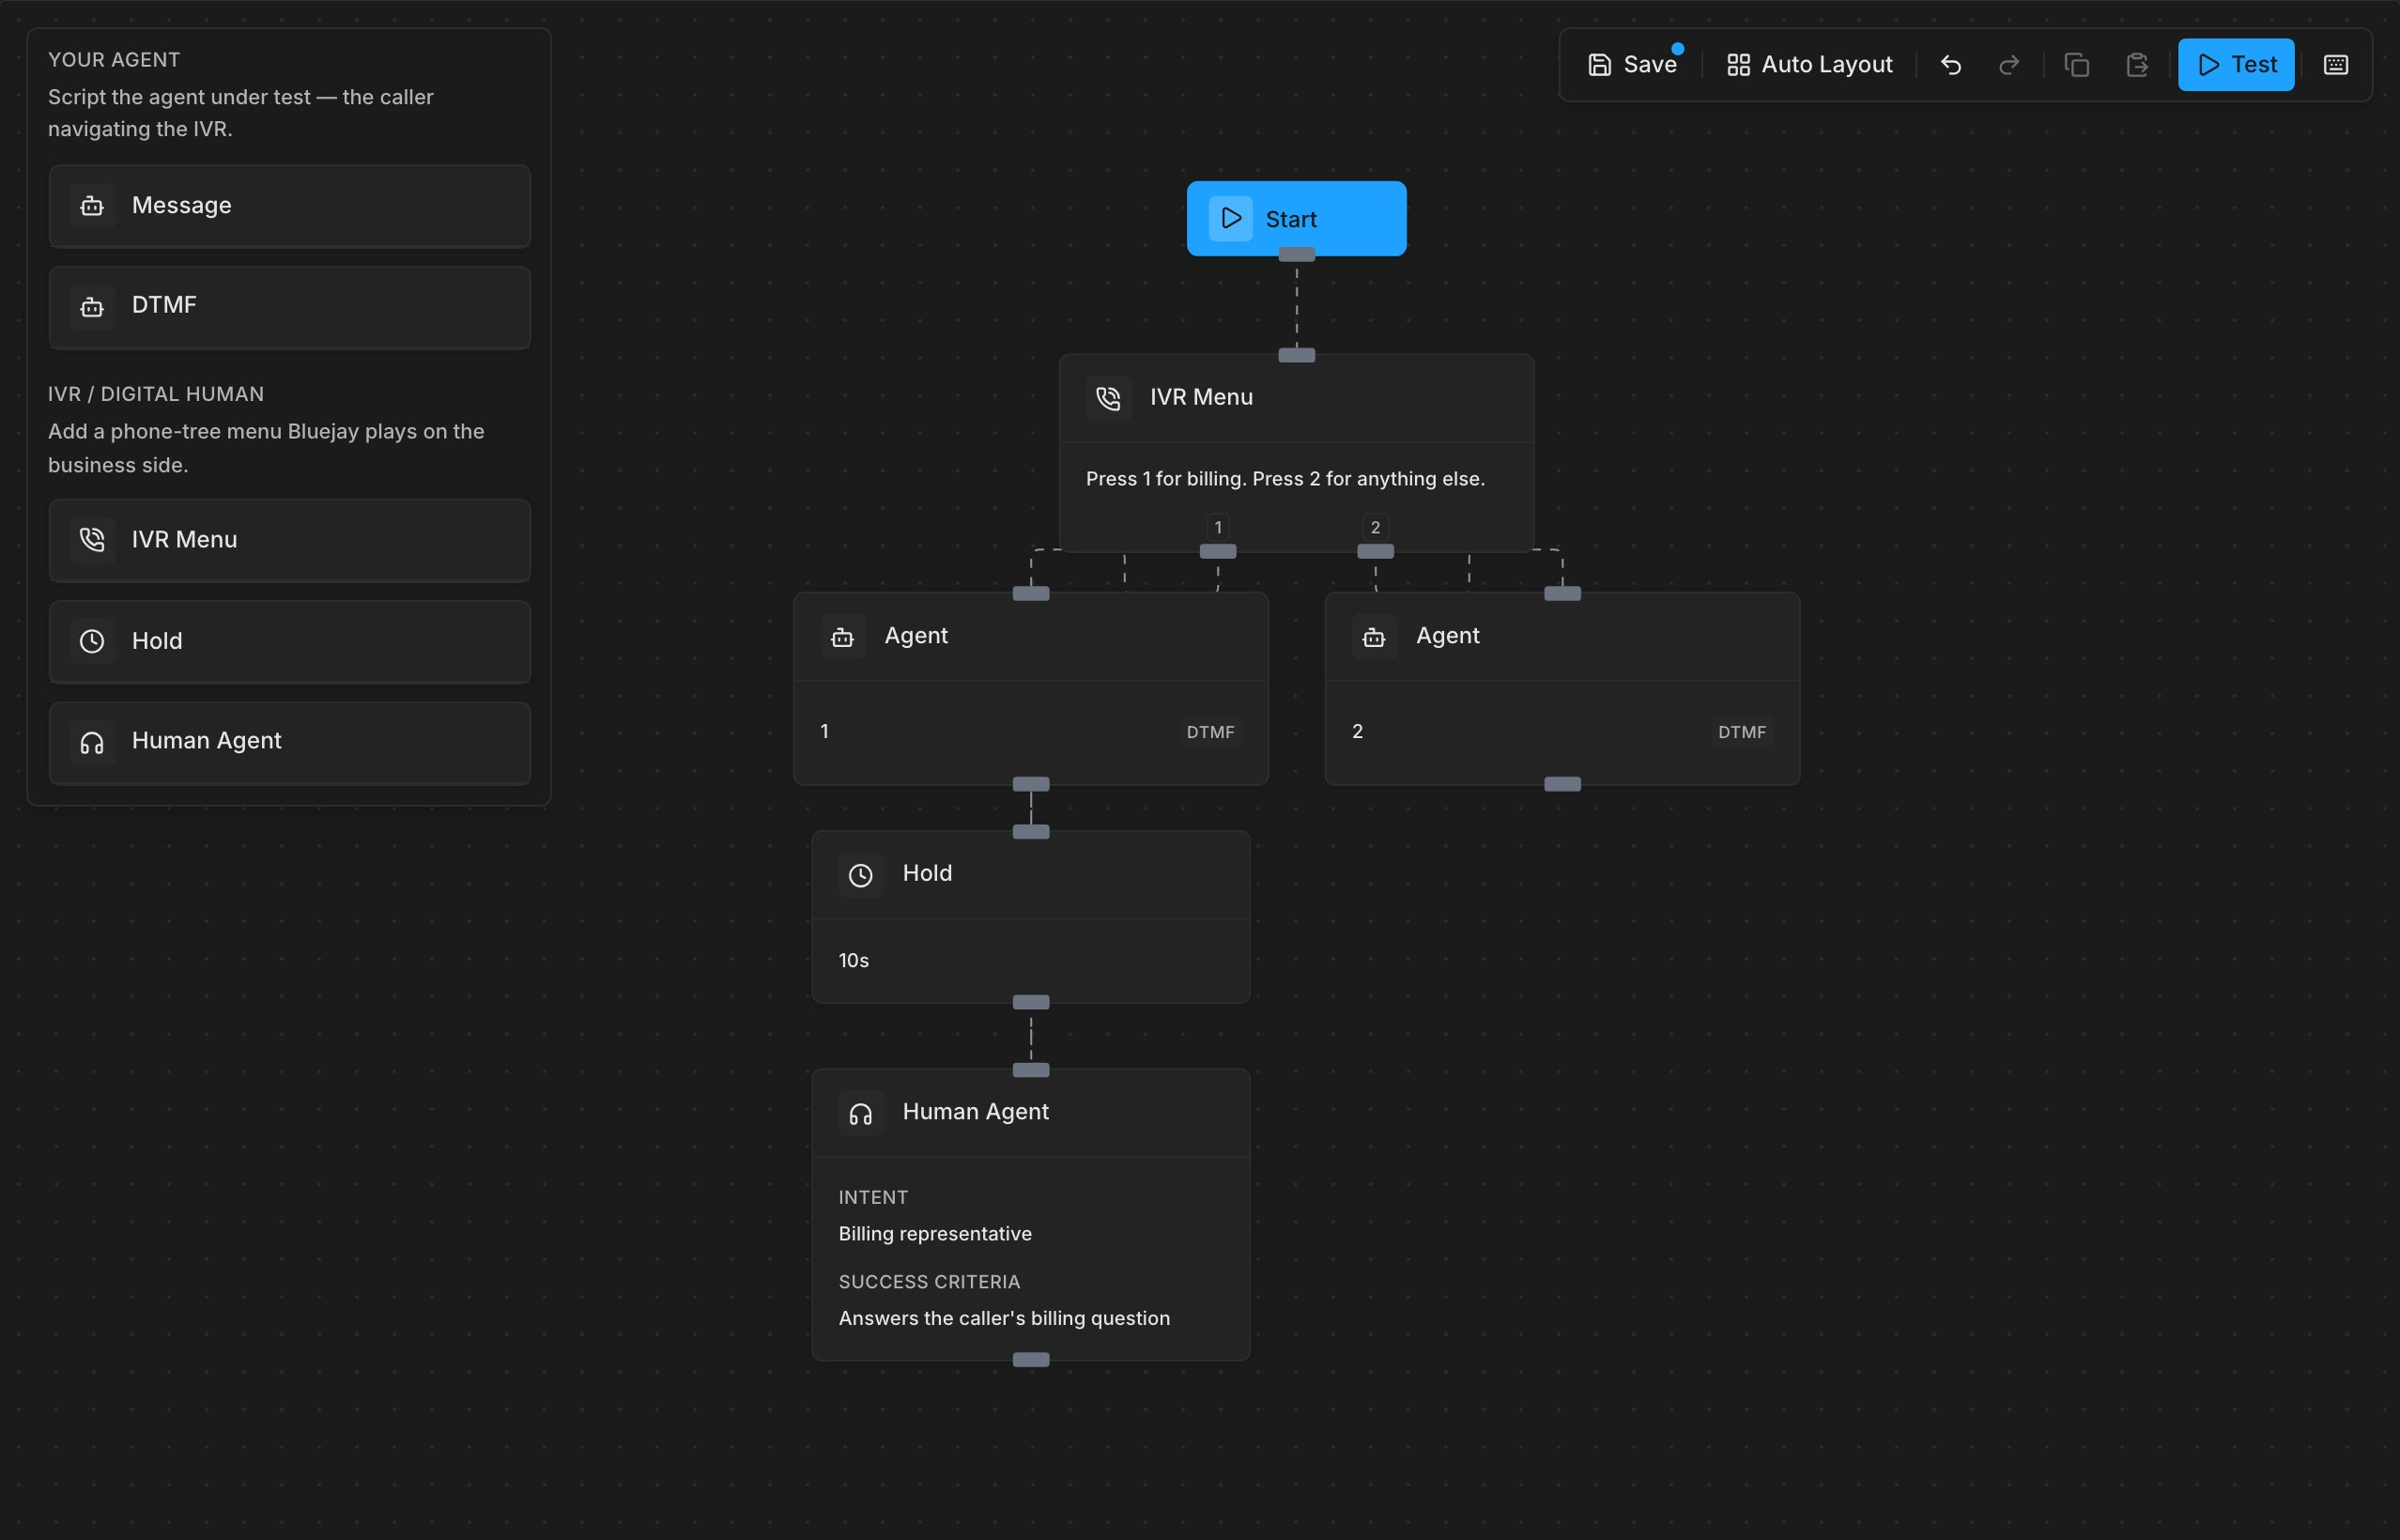Redo the last undone action
Screen dimensions: 2400x1540
[2009, 65]
